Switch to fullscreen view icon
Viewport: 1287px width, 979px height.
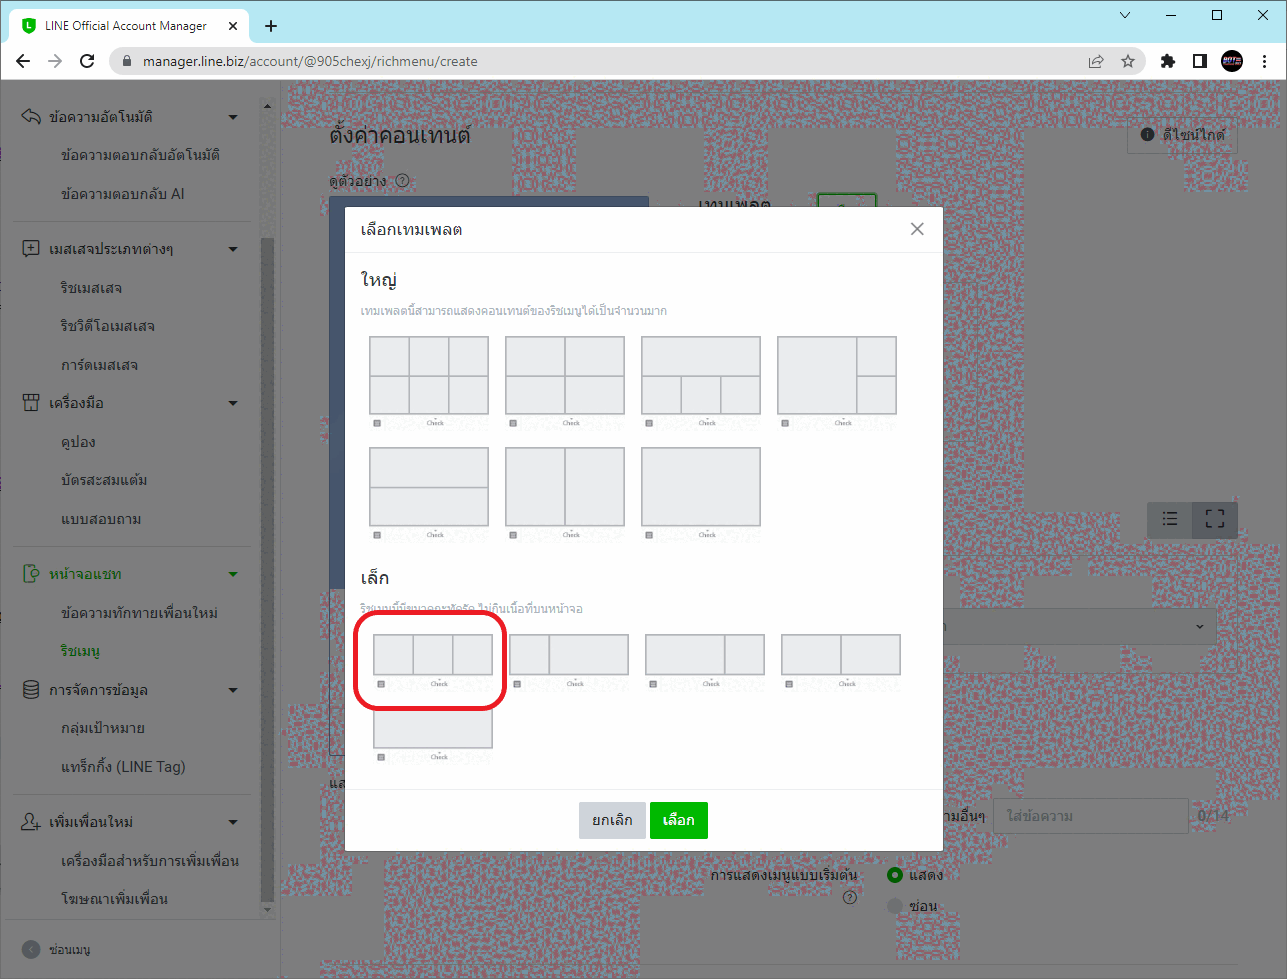coord(1215,519)
